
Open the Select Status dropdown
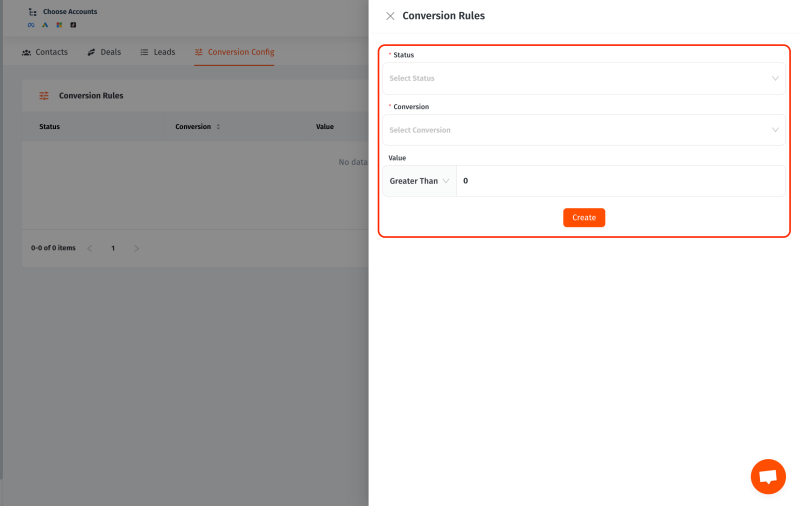(x=584, y=78)
